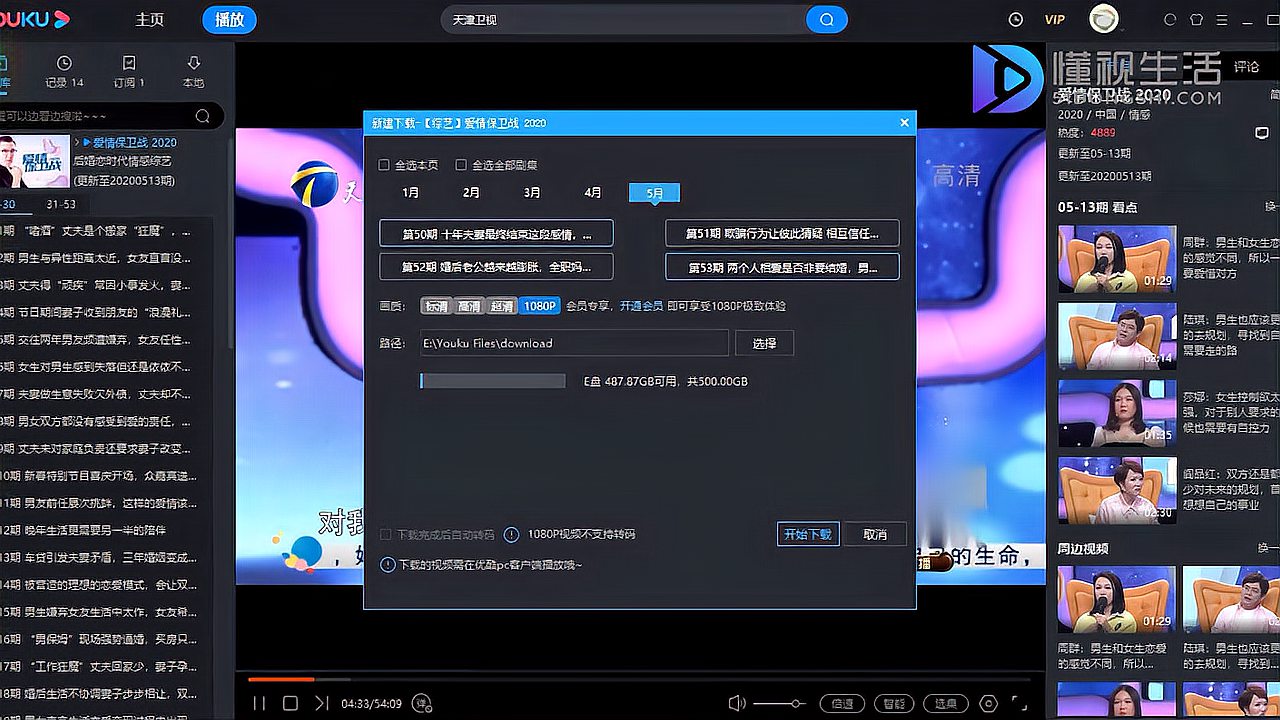Click 开始下载 to start the download

point(807,534)
